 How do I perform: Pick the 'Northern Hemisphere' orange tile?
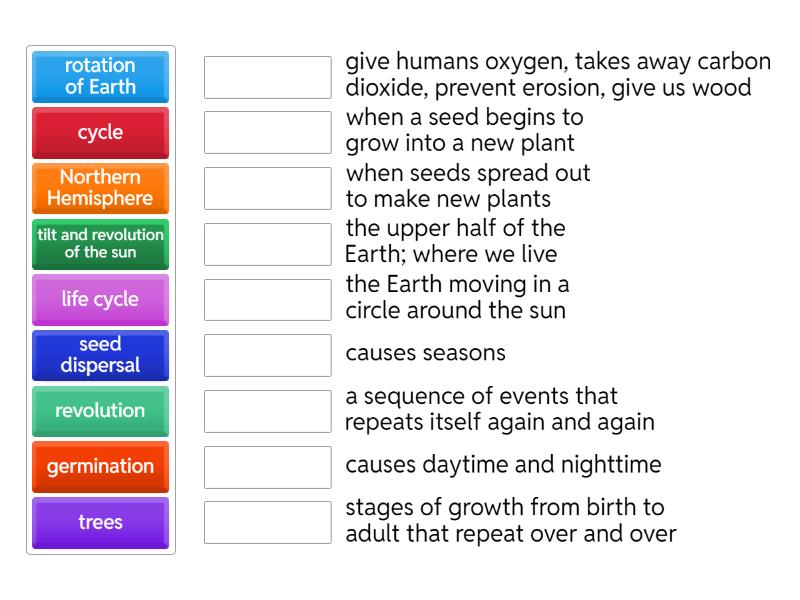tap(100, 188)
